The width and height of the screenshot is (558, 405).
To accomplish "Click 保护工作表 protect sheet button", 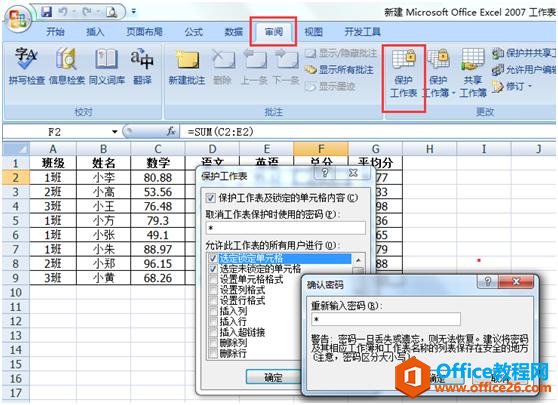I will pyautogui.click(x=404, y=73).
